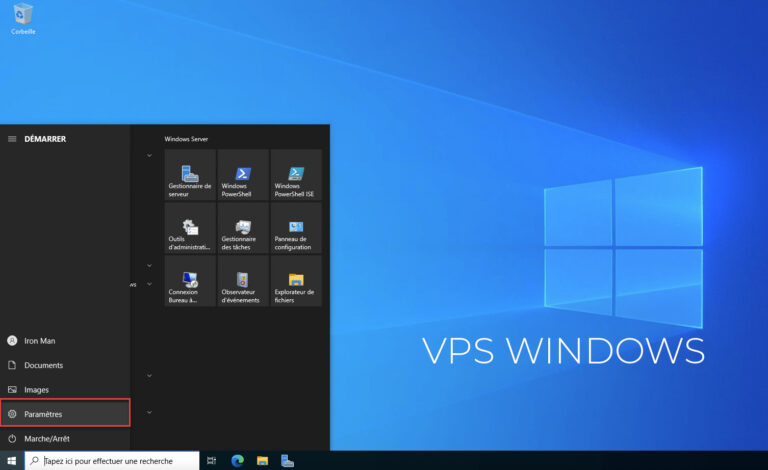Expand the chevron level with Images

tap(149, 376)
